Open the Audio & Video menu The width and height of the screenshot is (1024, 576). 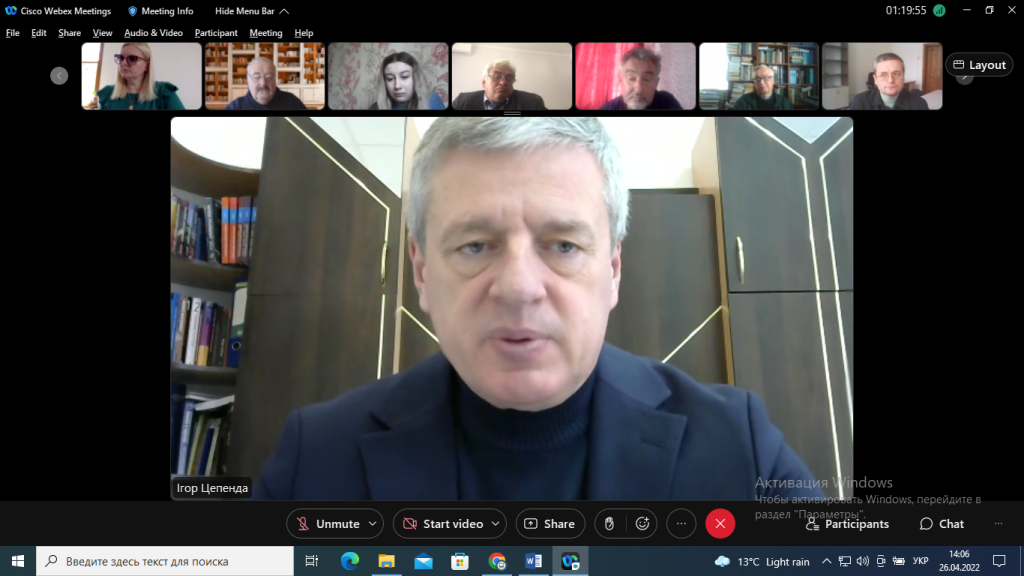(x=153, y=33)
